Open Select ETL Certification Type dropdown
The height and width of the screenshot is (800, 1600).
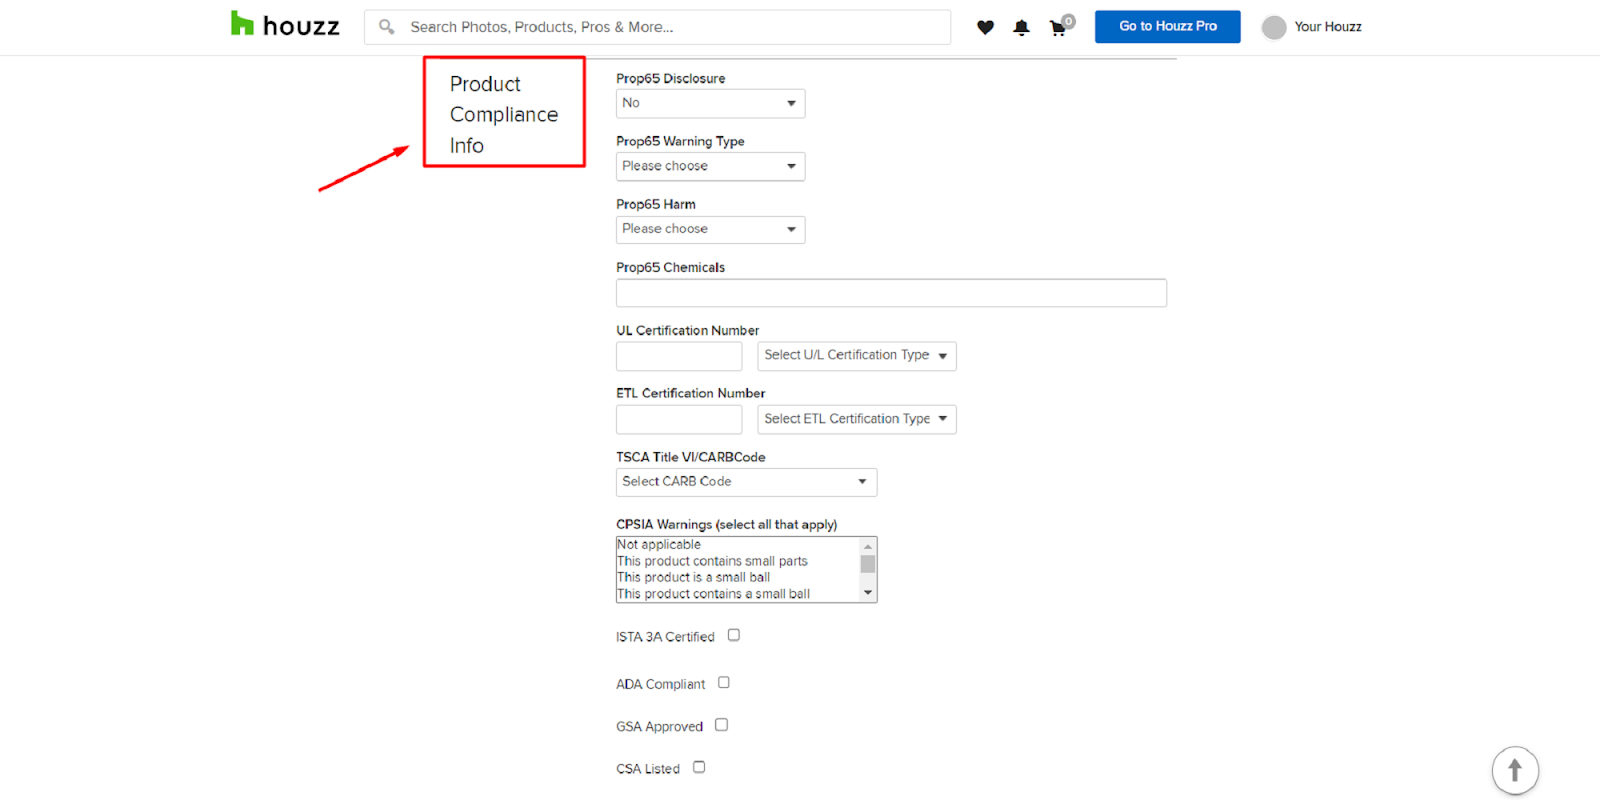coord(856,419)
